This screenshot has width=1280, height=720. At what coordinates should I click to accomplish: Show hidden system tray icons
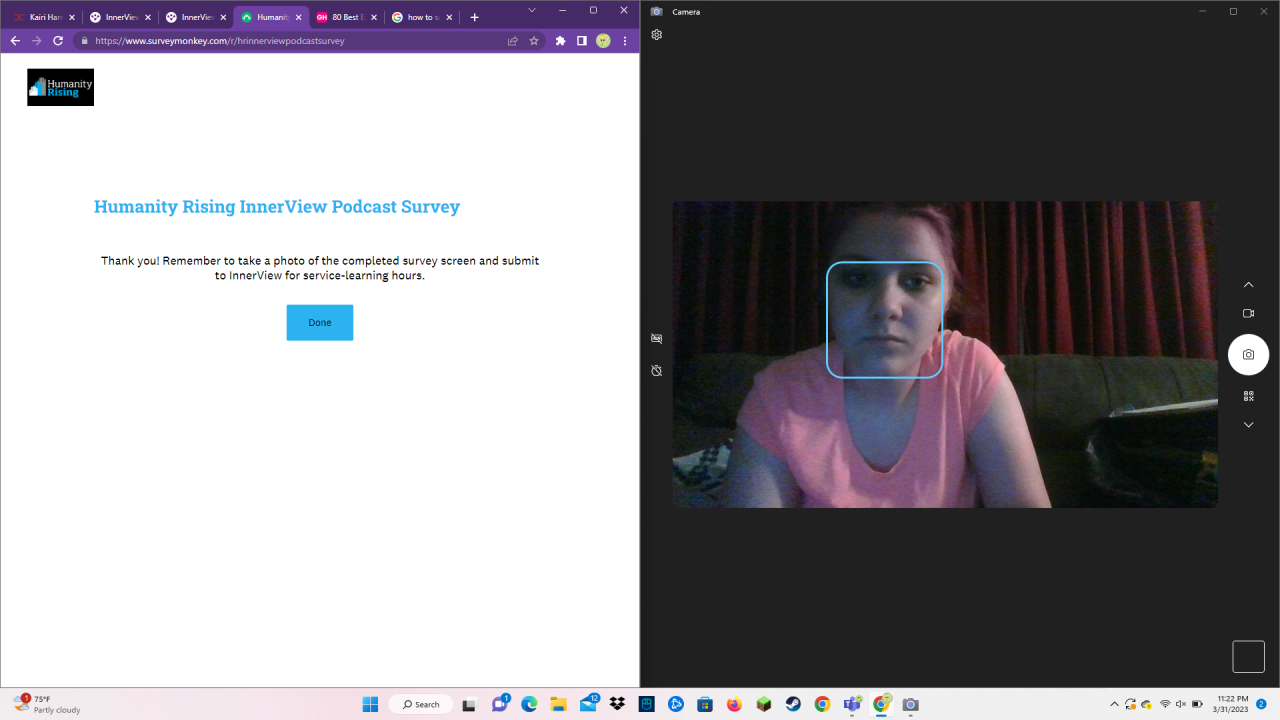coord(1115,704)
